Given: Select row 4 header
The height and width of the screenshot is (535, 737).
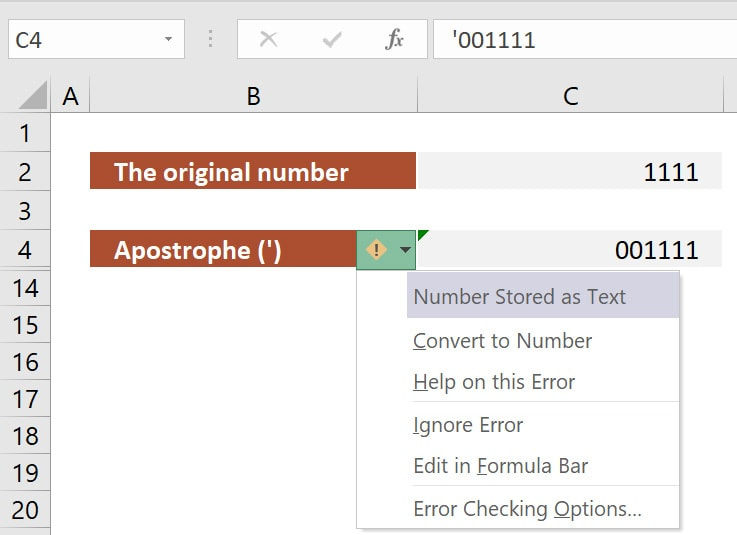Looking at the screenshot, I should 25,250.
